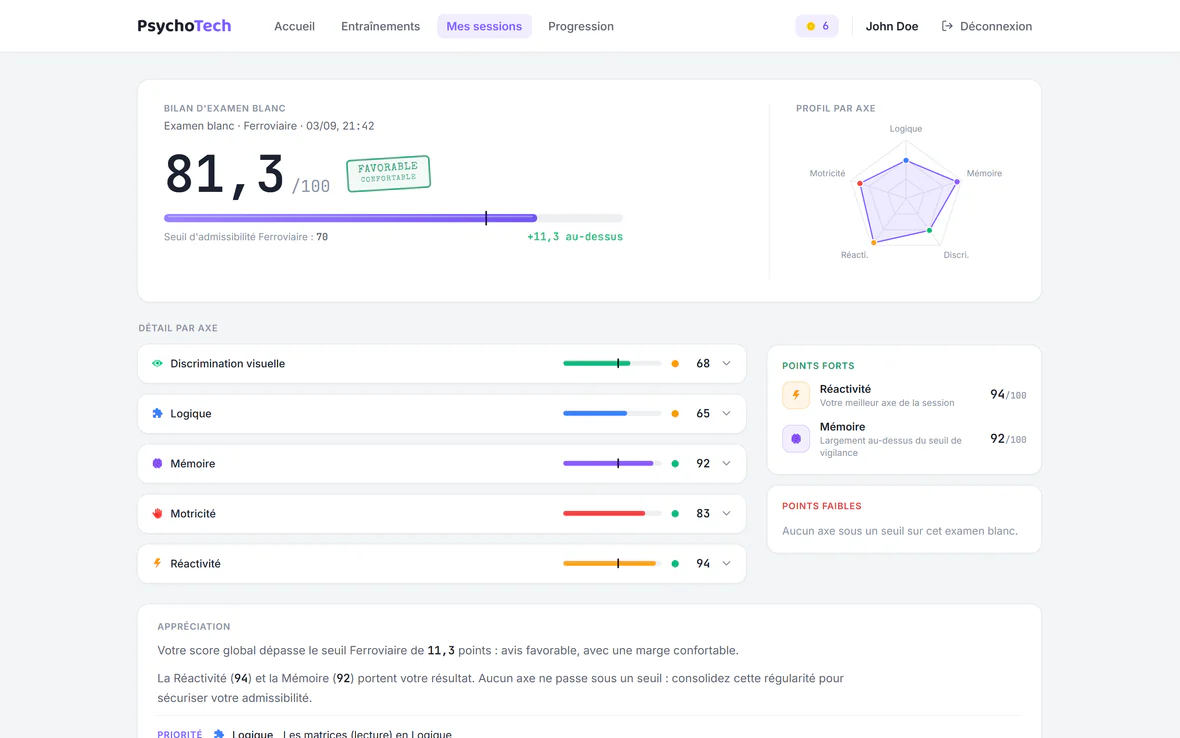The width and height of the screenshot is (1180, 738).
Task: Click the global score purple progress bar
Action: click(393, 218)
